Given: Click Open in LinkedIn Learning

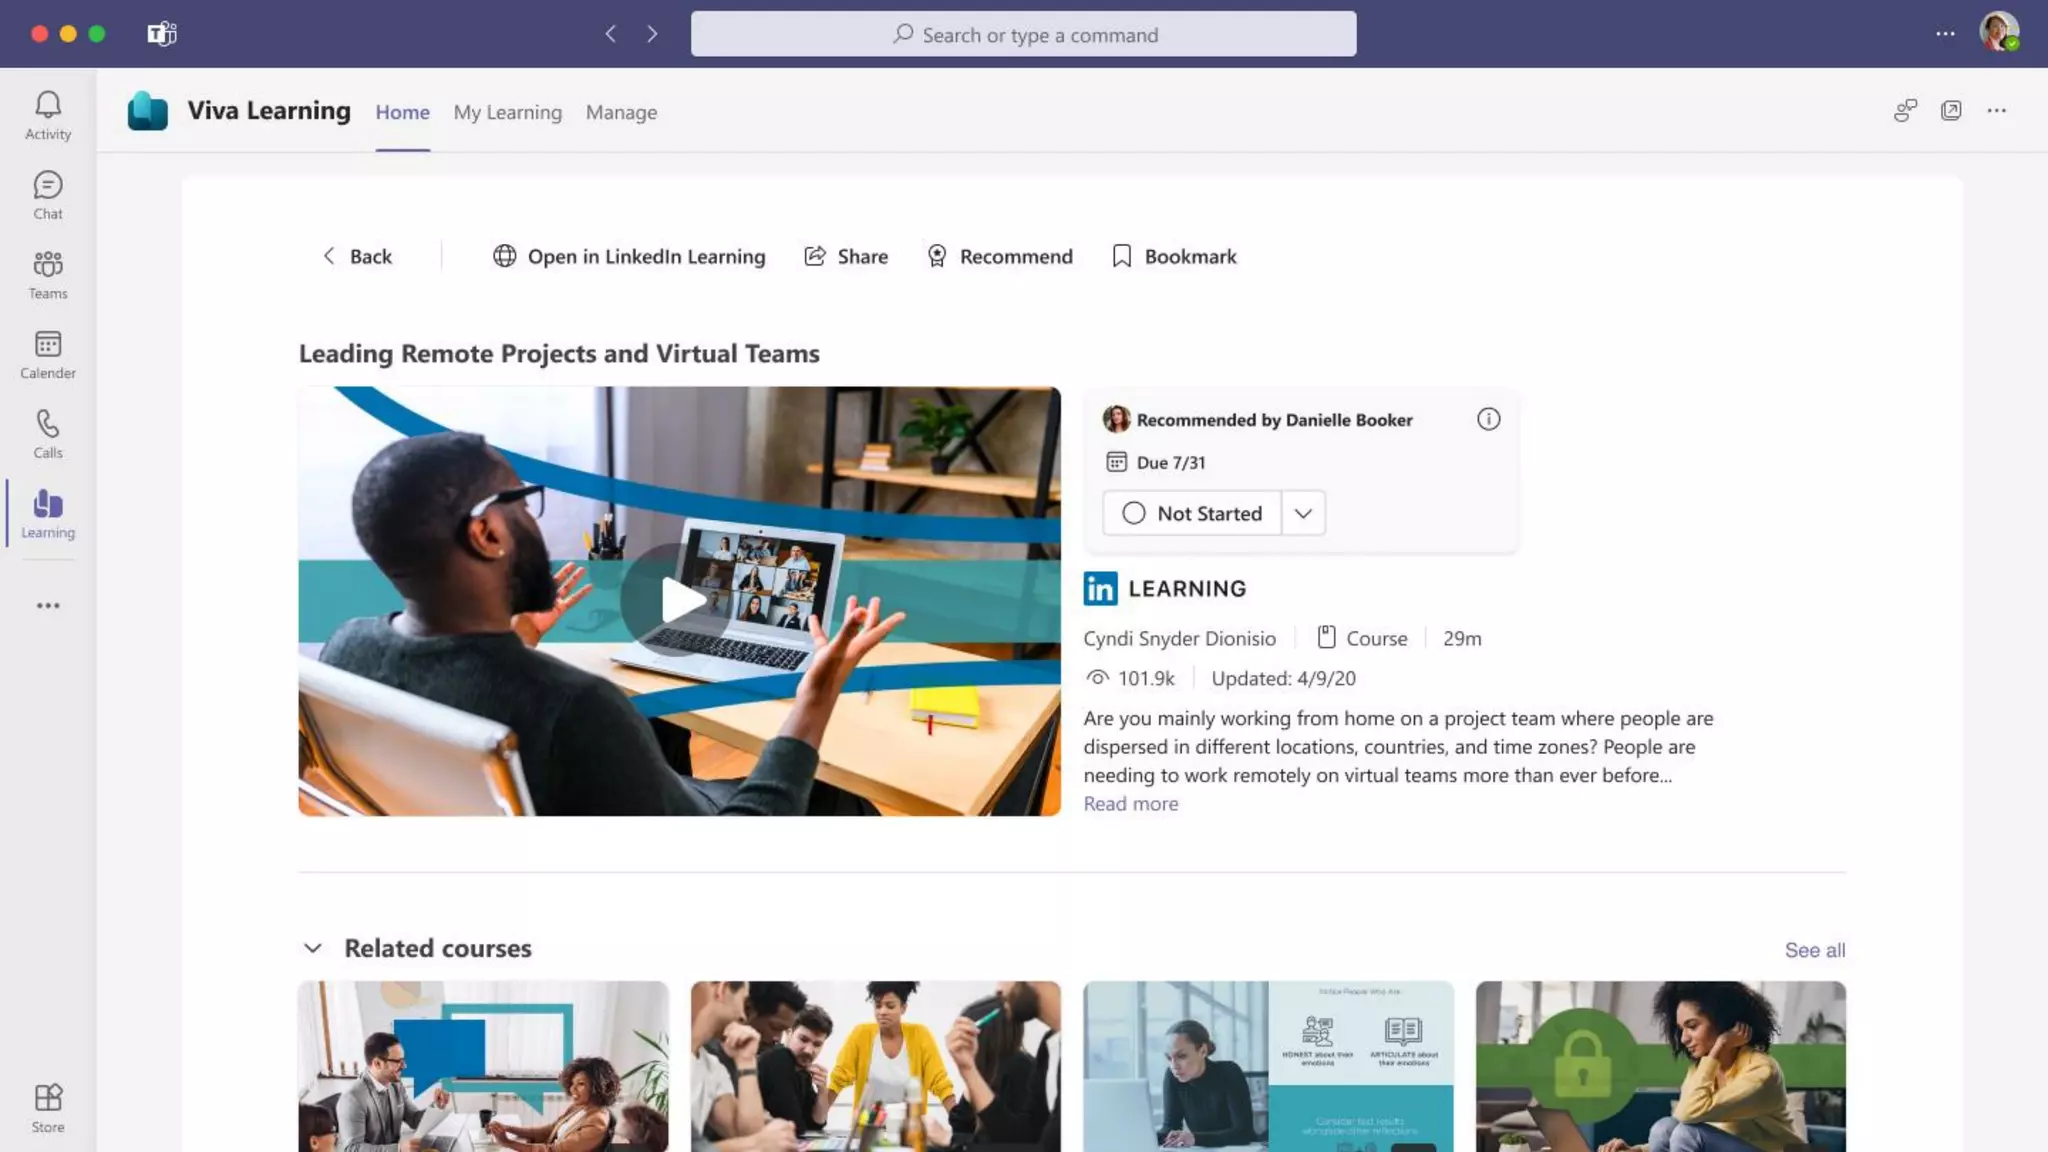Looking at the screenshot, I should 629,256.
